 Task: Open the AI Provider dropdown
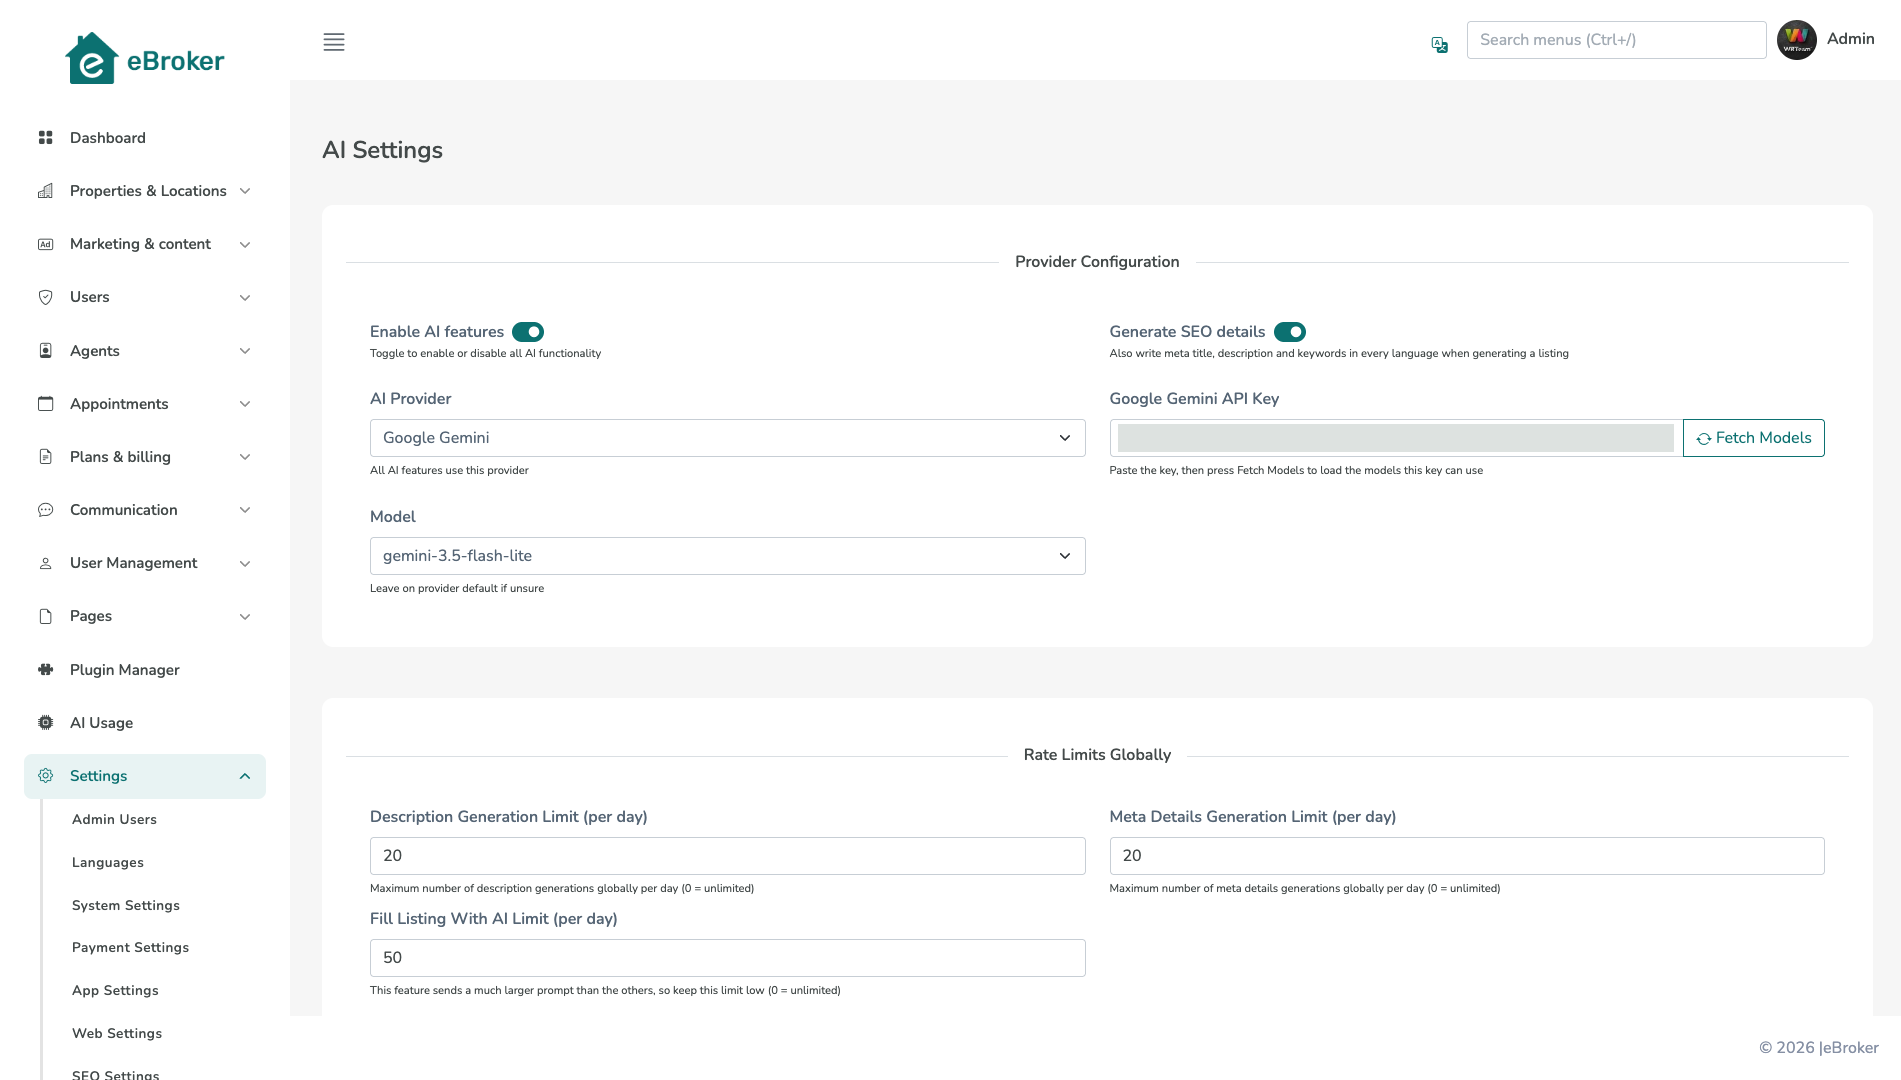(x=727, y=438)
